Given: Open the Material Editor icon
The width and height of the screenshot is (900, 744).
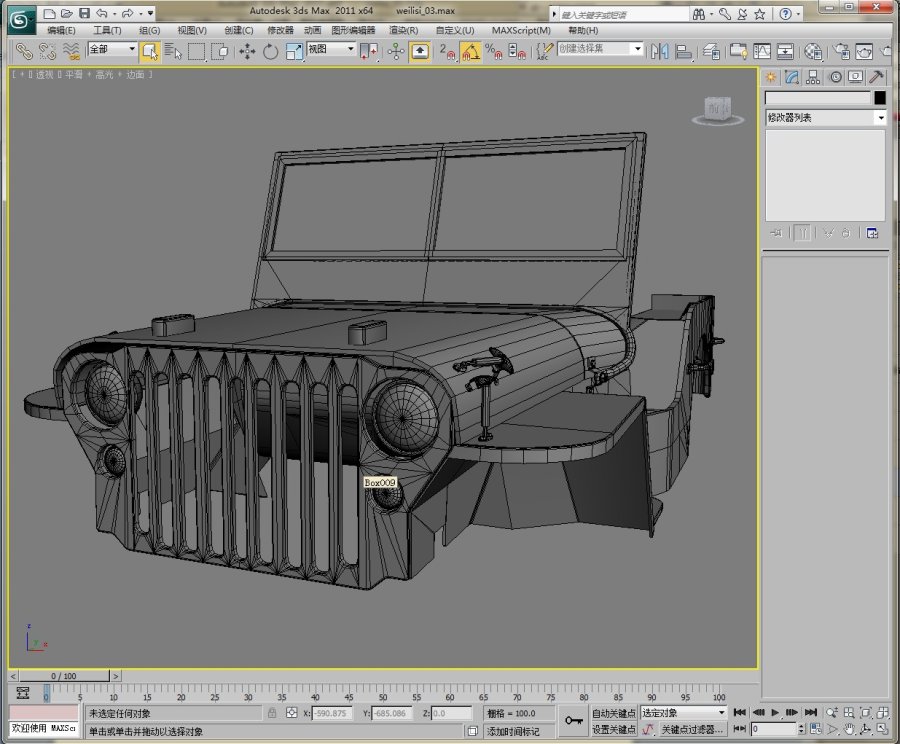Looking at the screenshot, I should point(813,52).
